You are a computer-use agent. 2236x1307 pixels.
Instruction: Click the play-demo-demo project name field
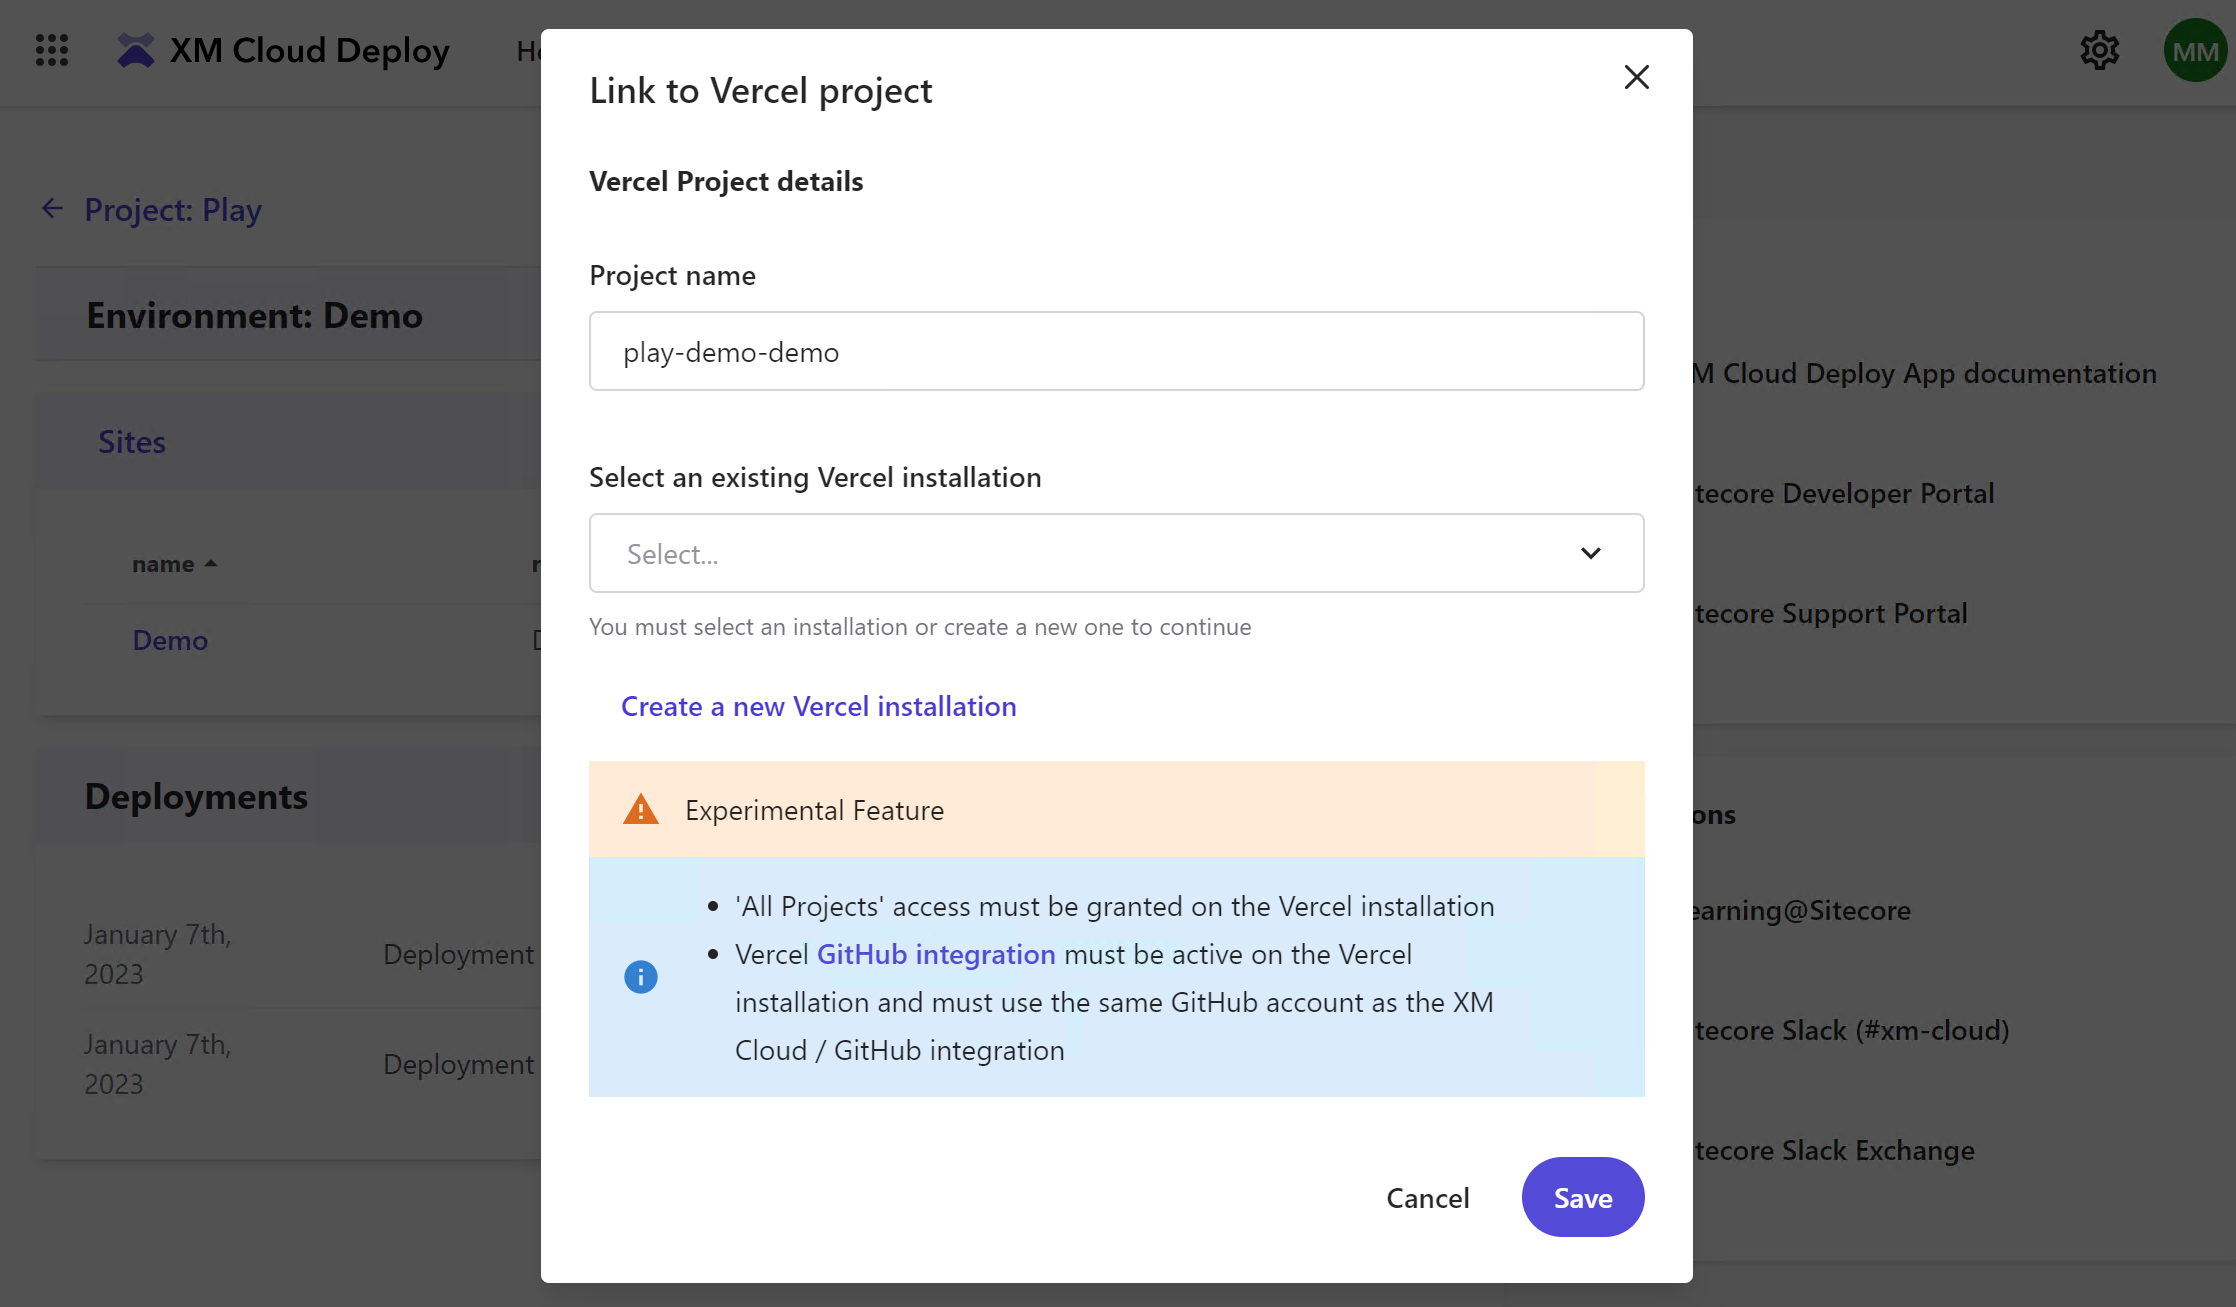tap(1115, 351)
